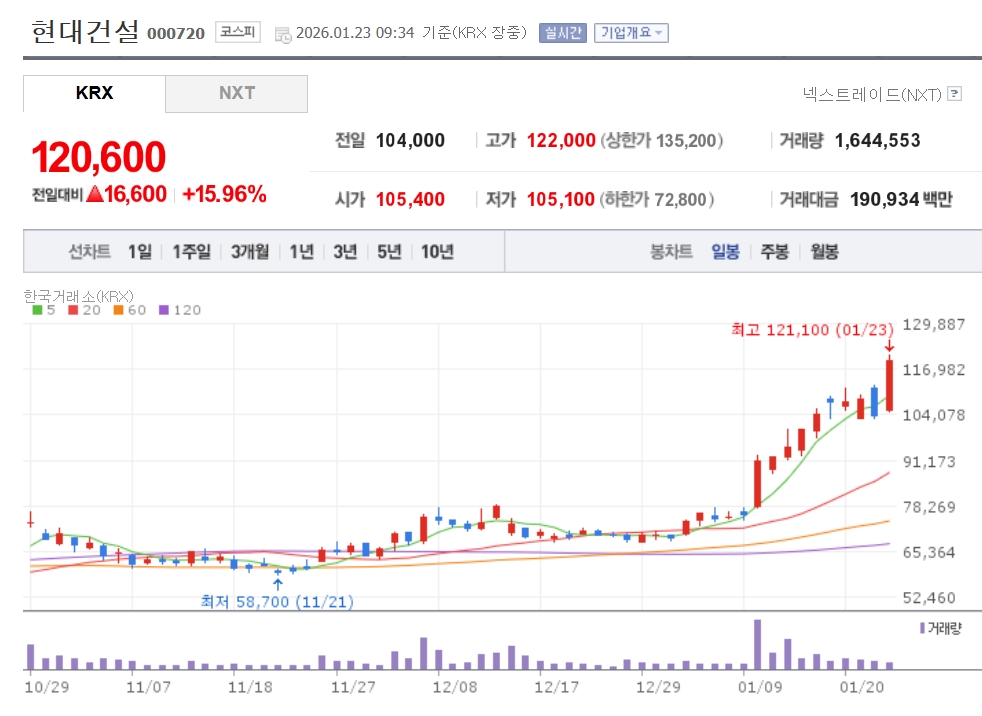Open the 기업개요 dropdown
This screenshot has width=982, height=716.
coord(631,32)
